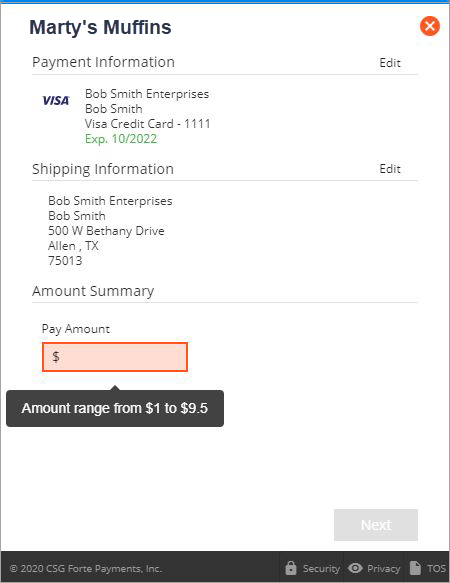The height and width of the screenshot is (583, 450).
Task: Click the Privacy eye icon
Action: 355,568
